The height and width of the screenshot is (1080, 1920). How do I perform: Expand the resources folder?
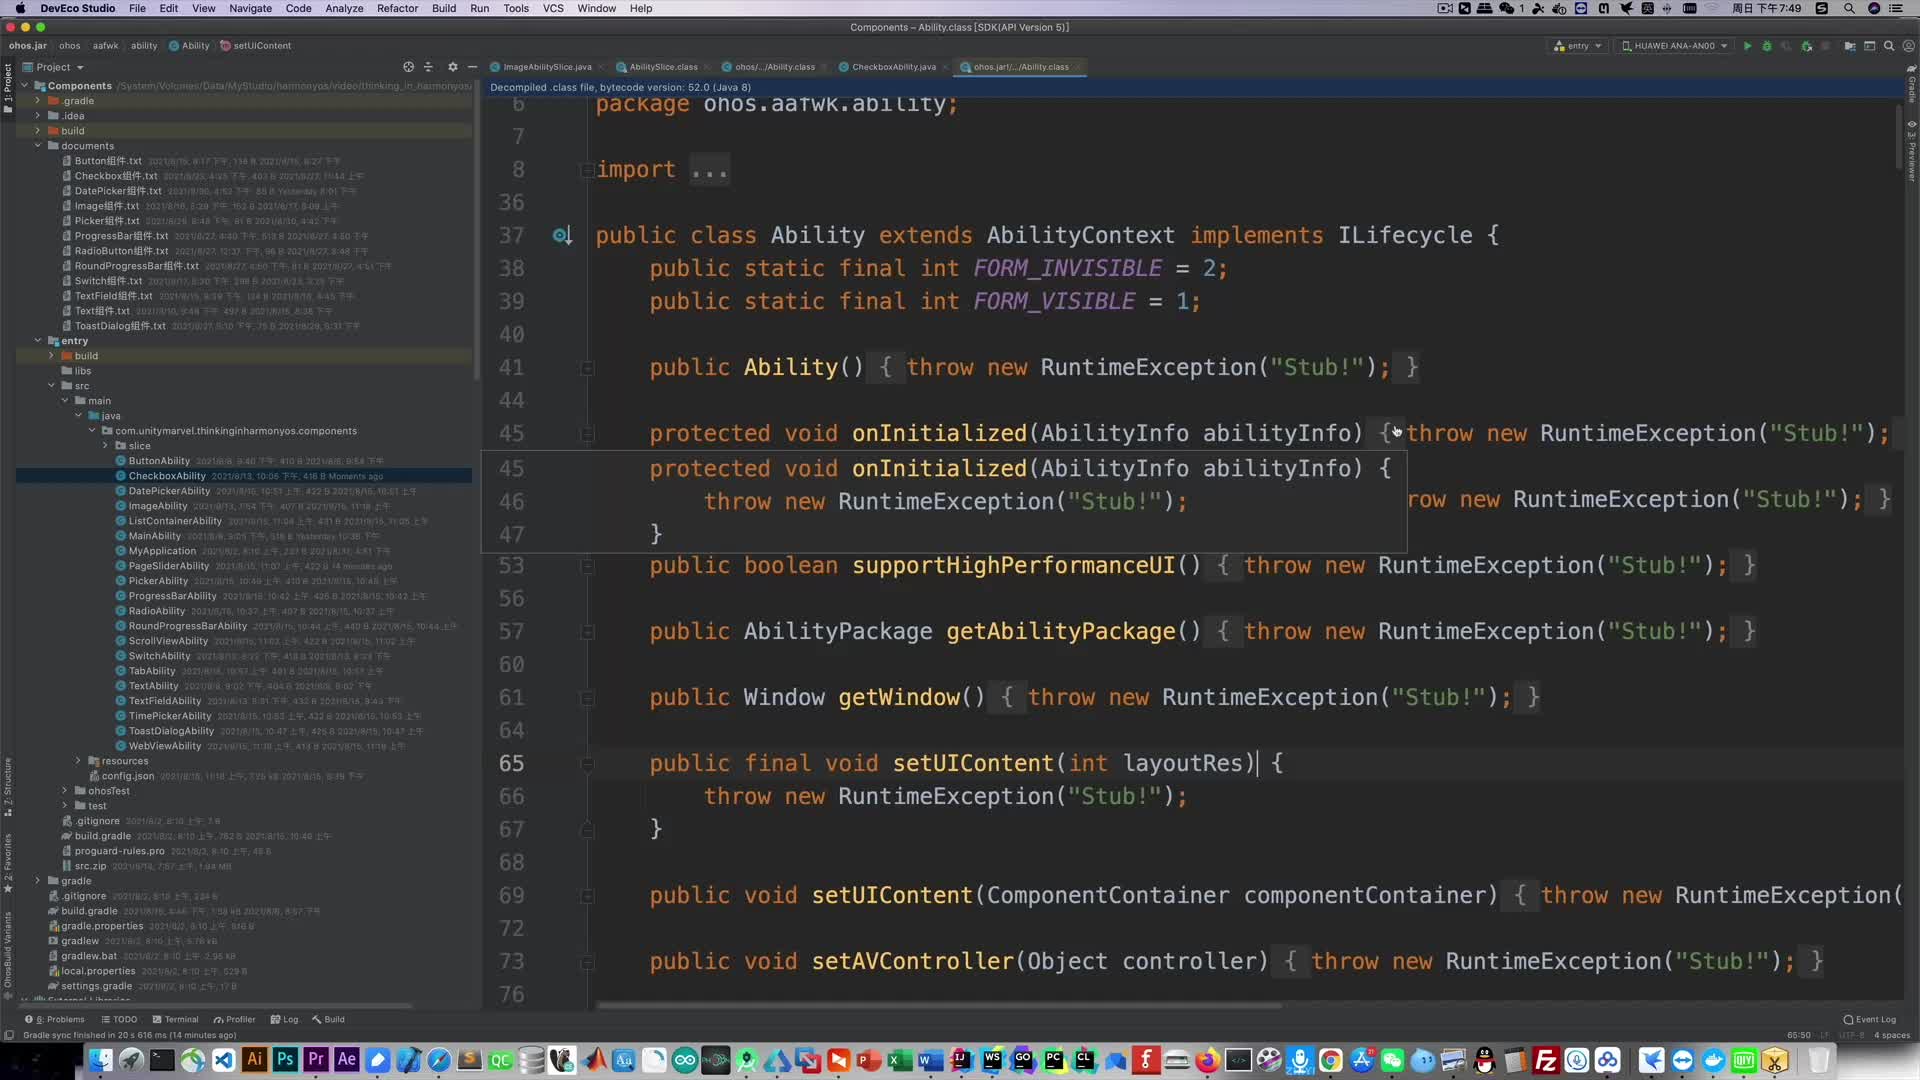click(x=78, y=761)
